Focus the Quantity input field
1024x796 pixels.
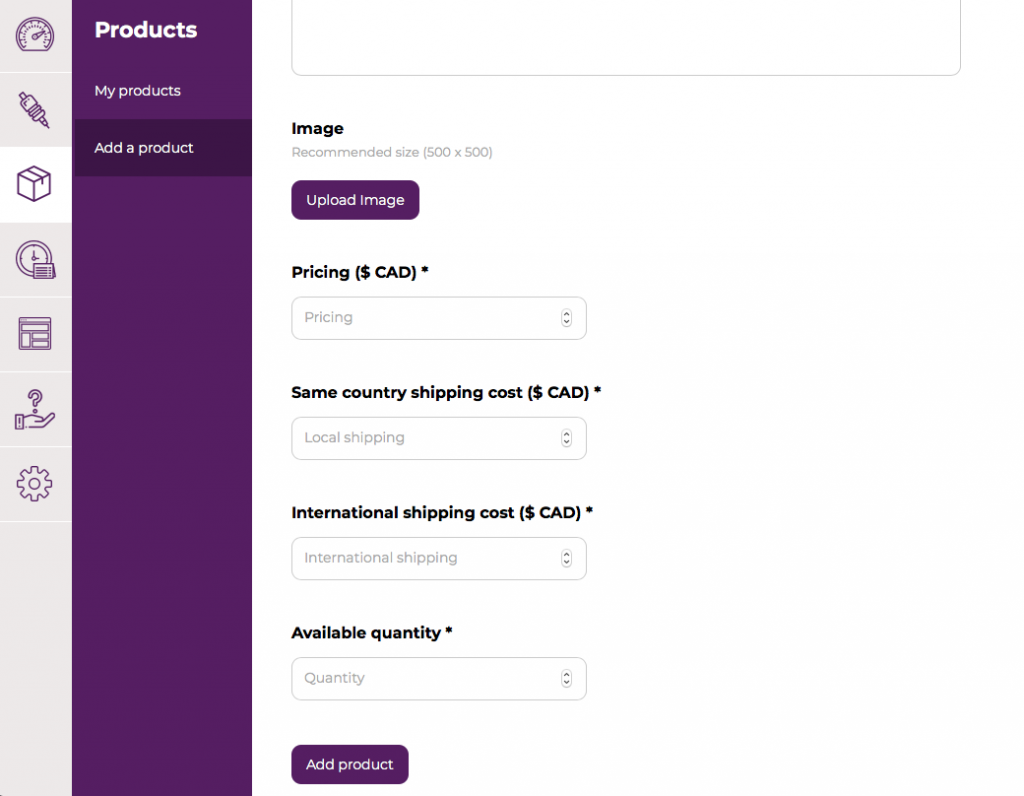[439, 678]
